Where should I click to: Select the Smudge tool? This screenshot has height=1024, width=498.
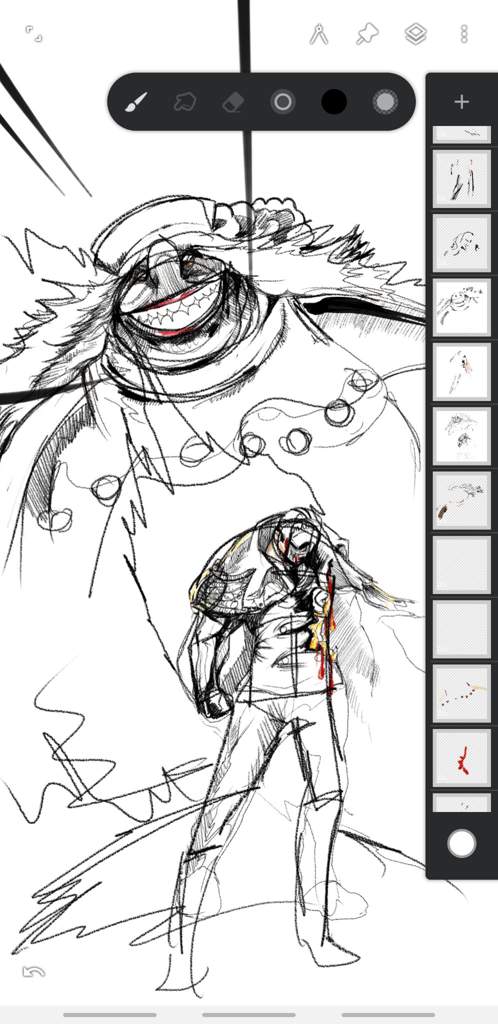(x=186, y=102)
